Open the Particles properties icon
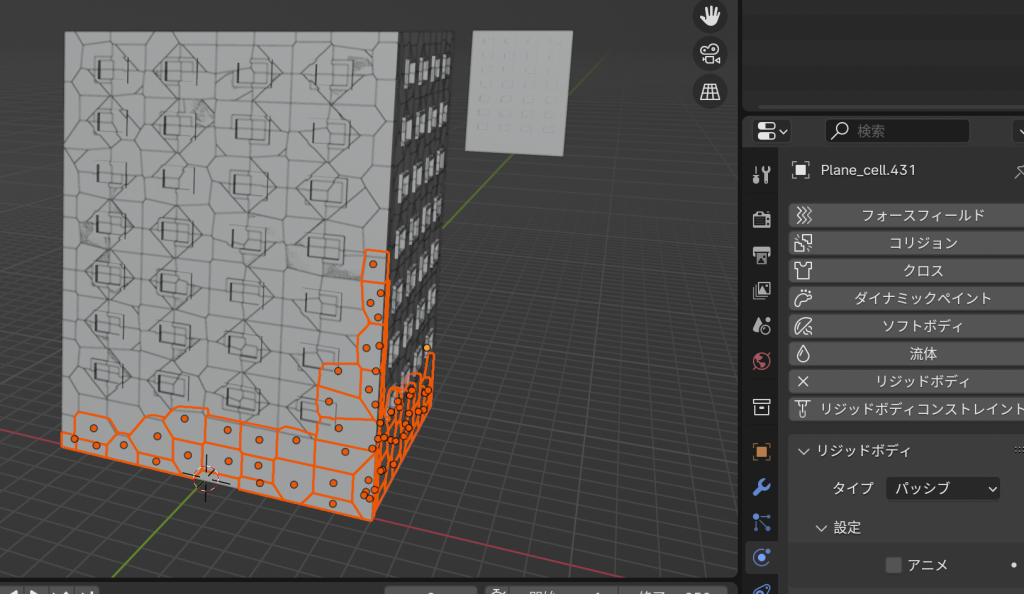The height and width of the screenshot is (594, 1024). click(761, 522)
